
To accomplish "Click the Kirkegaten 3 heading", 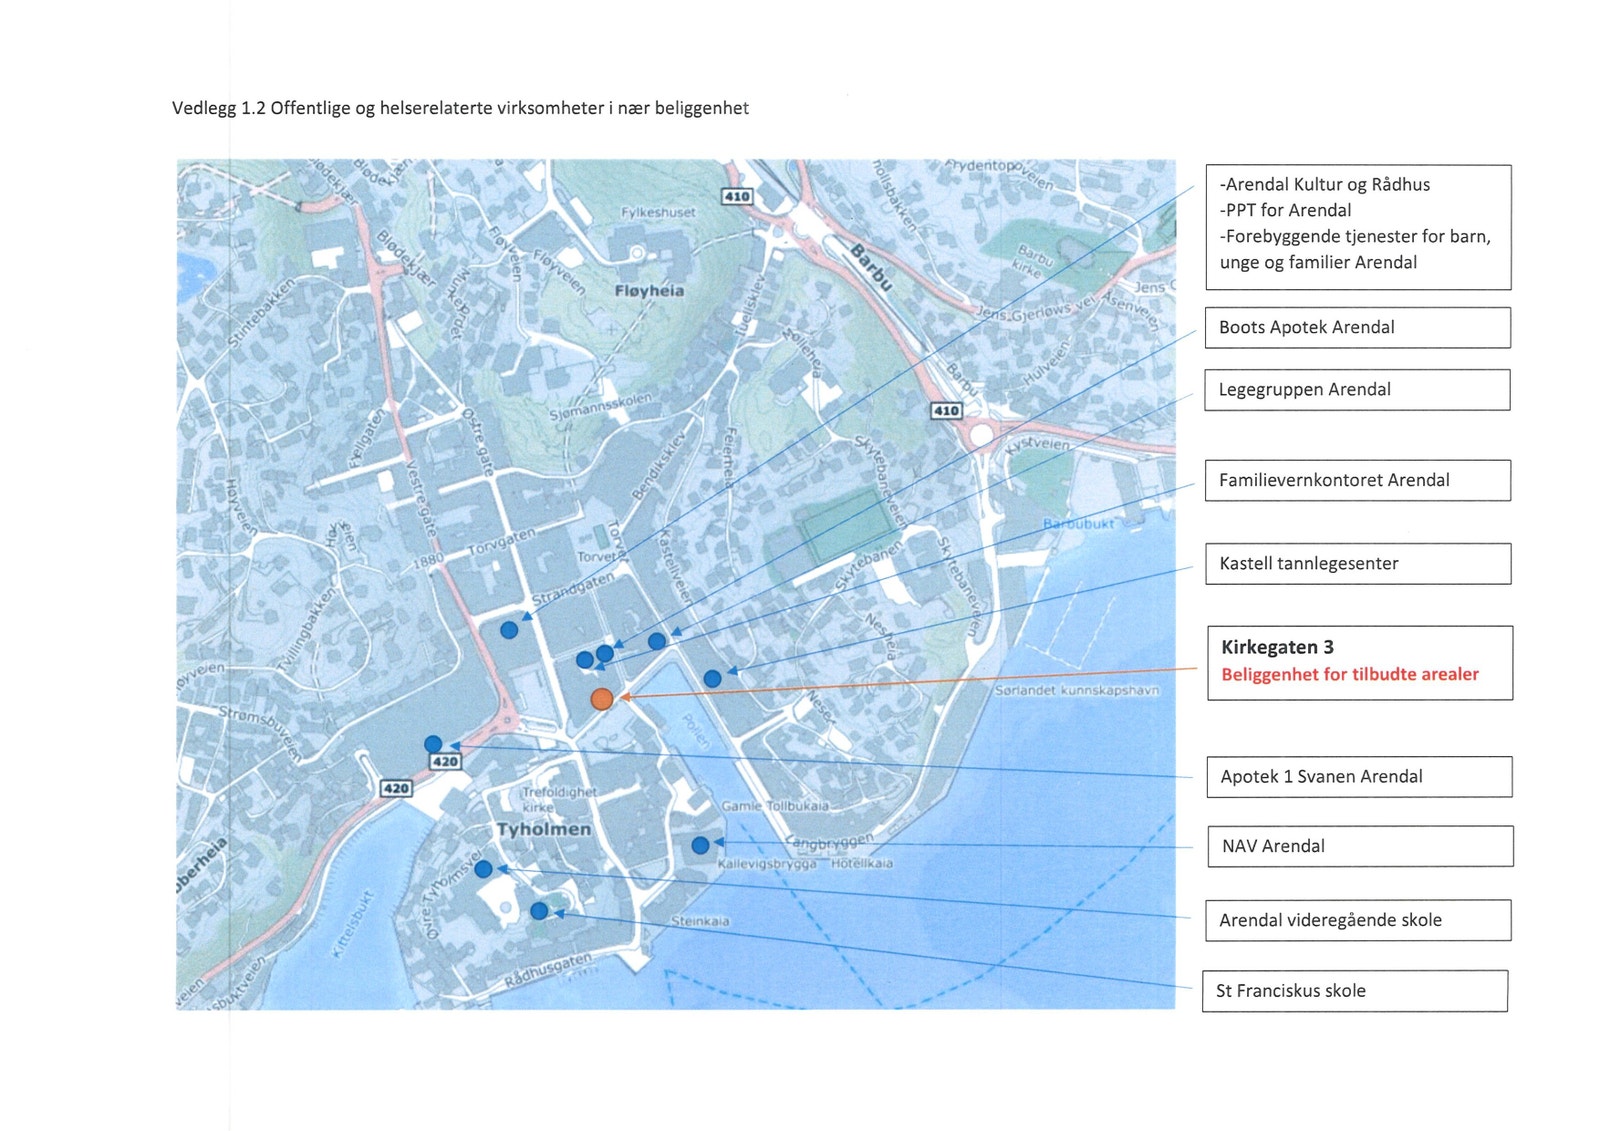I will click(1277, 647).
